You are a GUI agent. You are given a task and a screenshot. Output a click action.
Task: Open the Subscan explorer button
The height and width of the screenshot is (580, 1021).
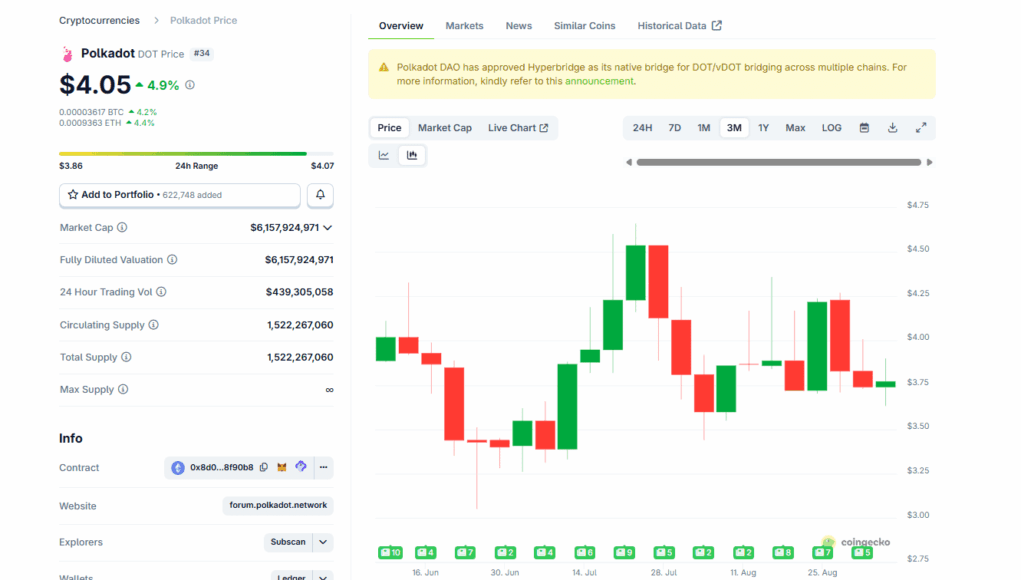[288, 542]
